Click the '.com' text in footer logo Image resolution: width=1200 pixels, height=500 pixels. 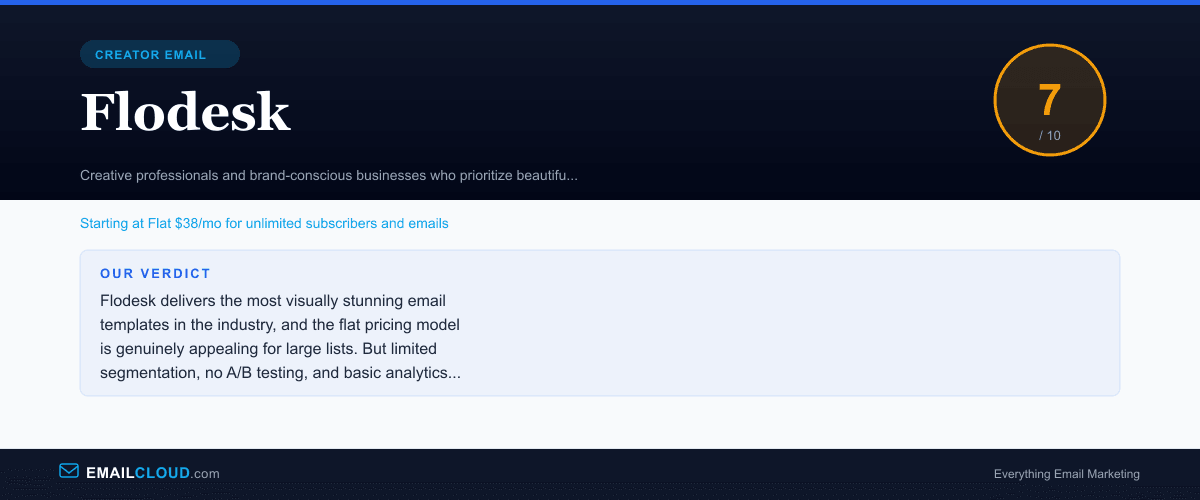(x=205, y=473)
